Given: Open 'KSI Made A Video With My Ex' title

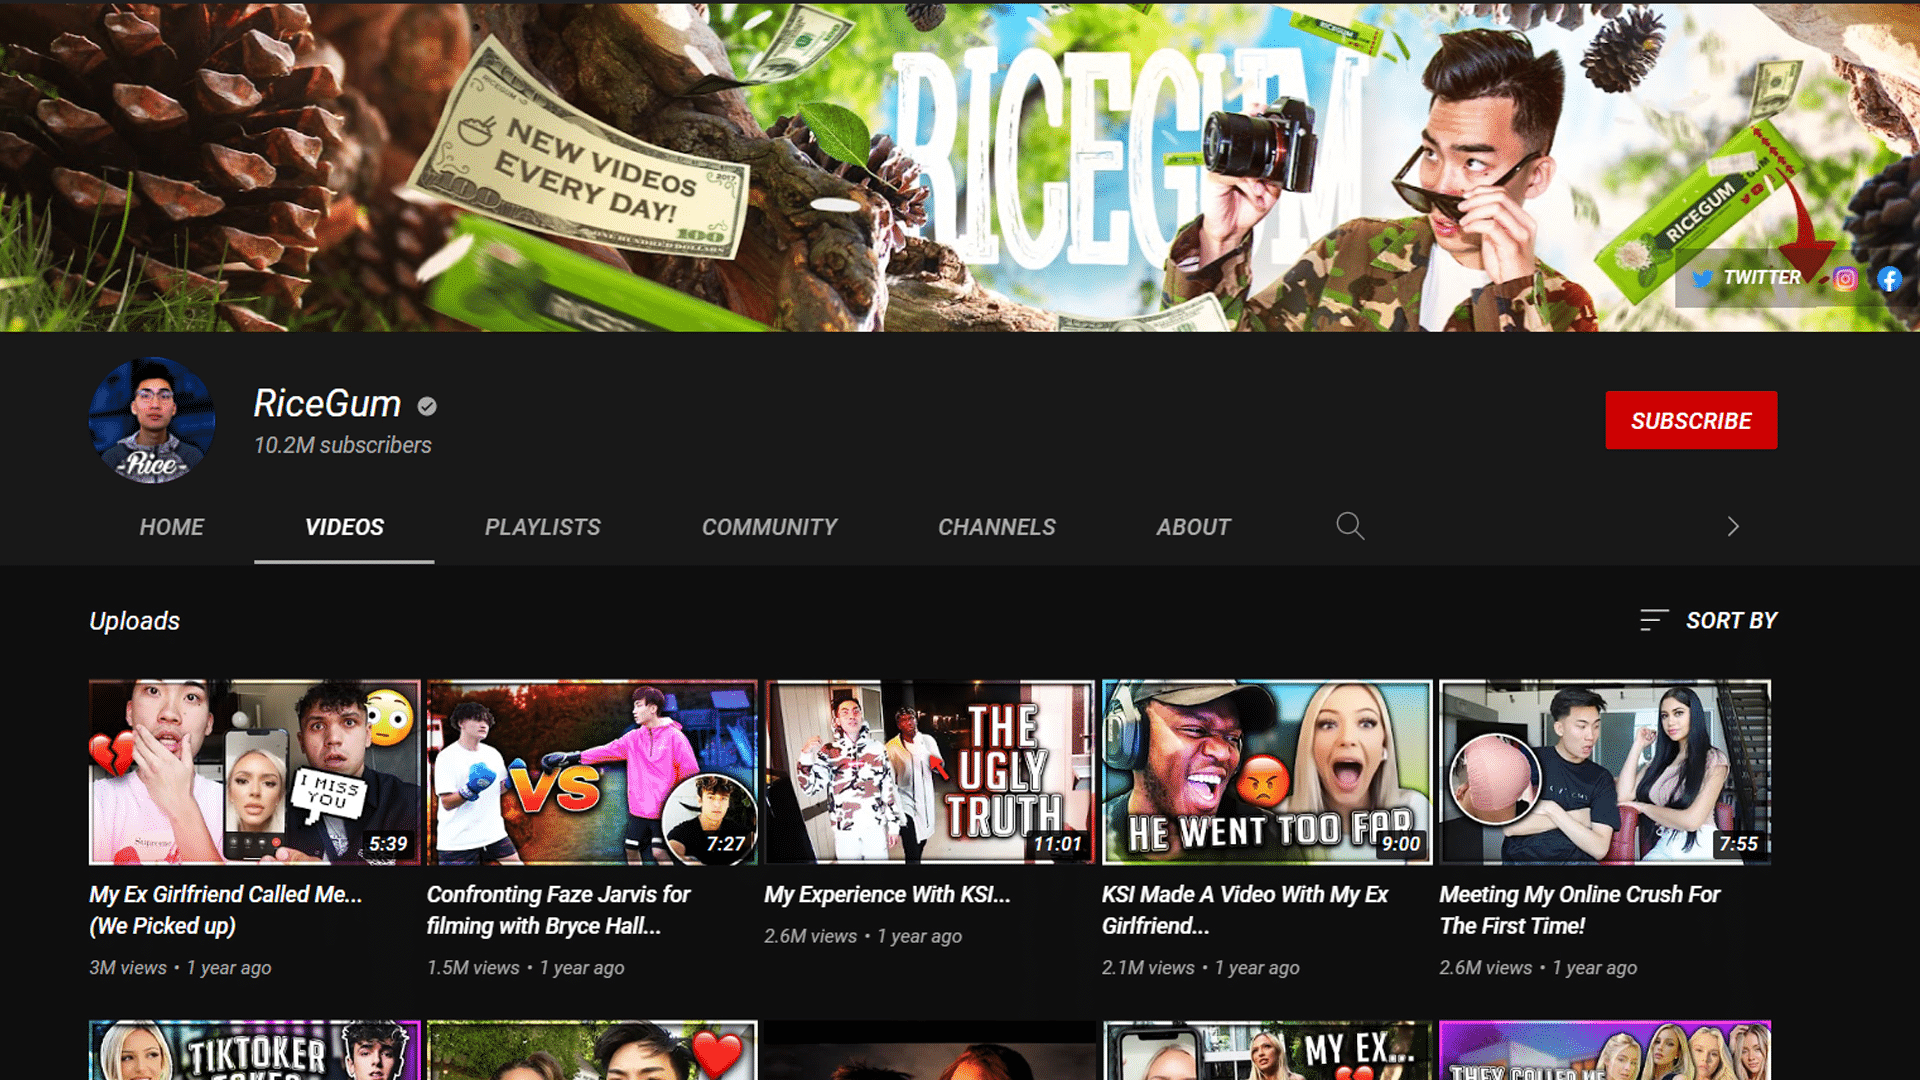Looking at the screenshot, I should 1245,910.
